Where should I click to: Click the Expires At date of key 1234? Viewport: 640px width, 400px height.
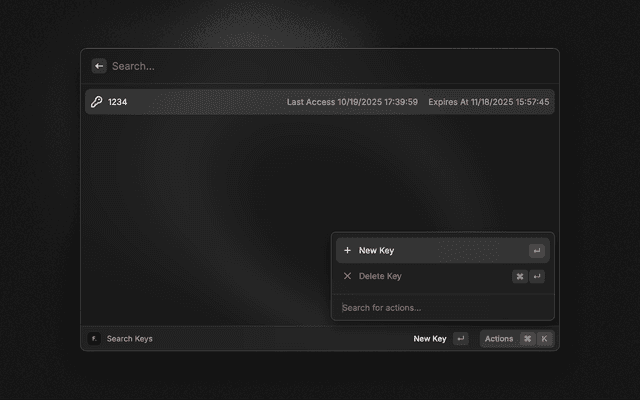[x=488, y=102]
